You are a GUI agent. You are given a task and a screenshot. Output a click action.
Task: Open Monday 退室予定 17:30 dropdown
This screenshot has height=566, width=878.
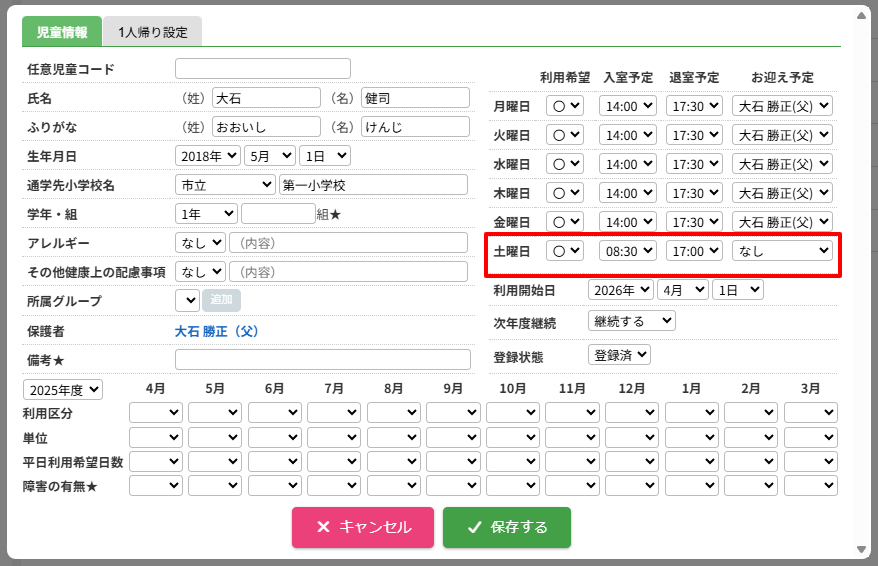click(x=694, y=106)
